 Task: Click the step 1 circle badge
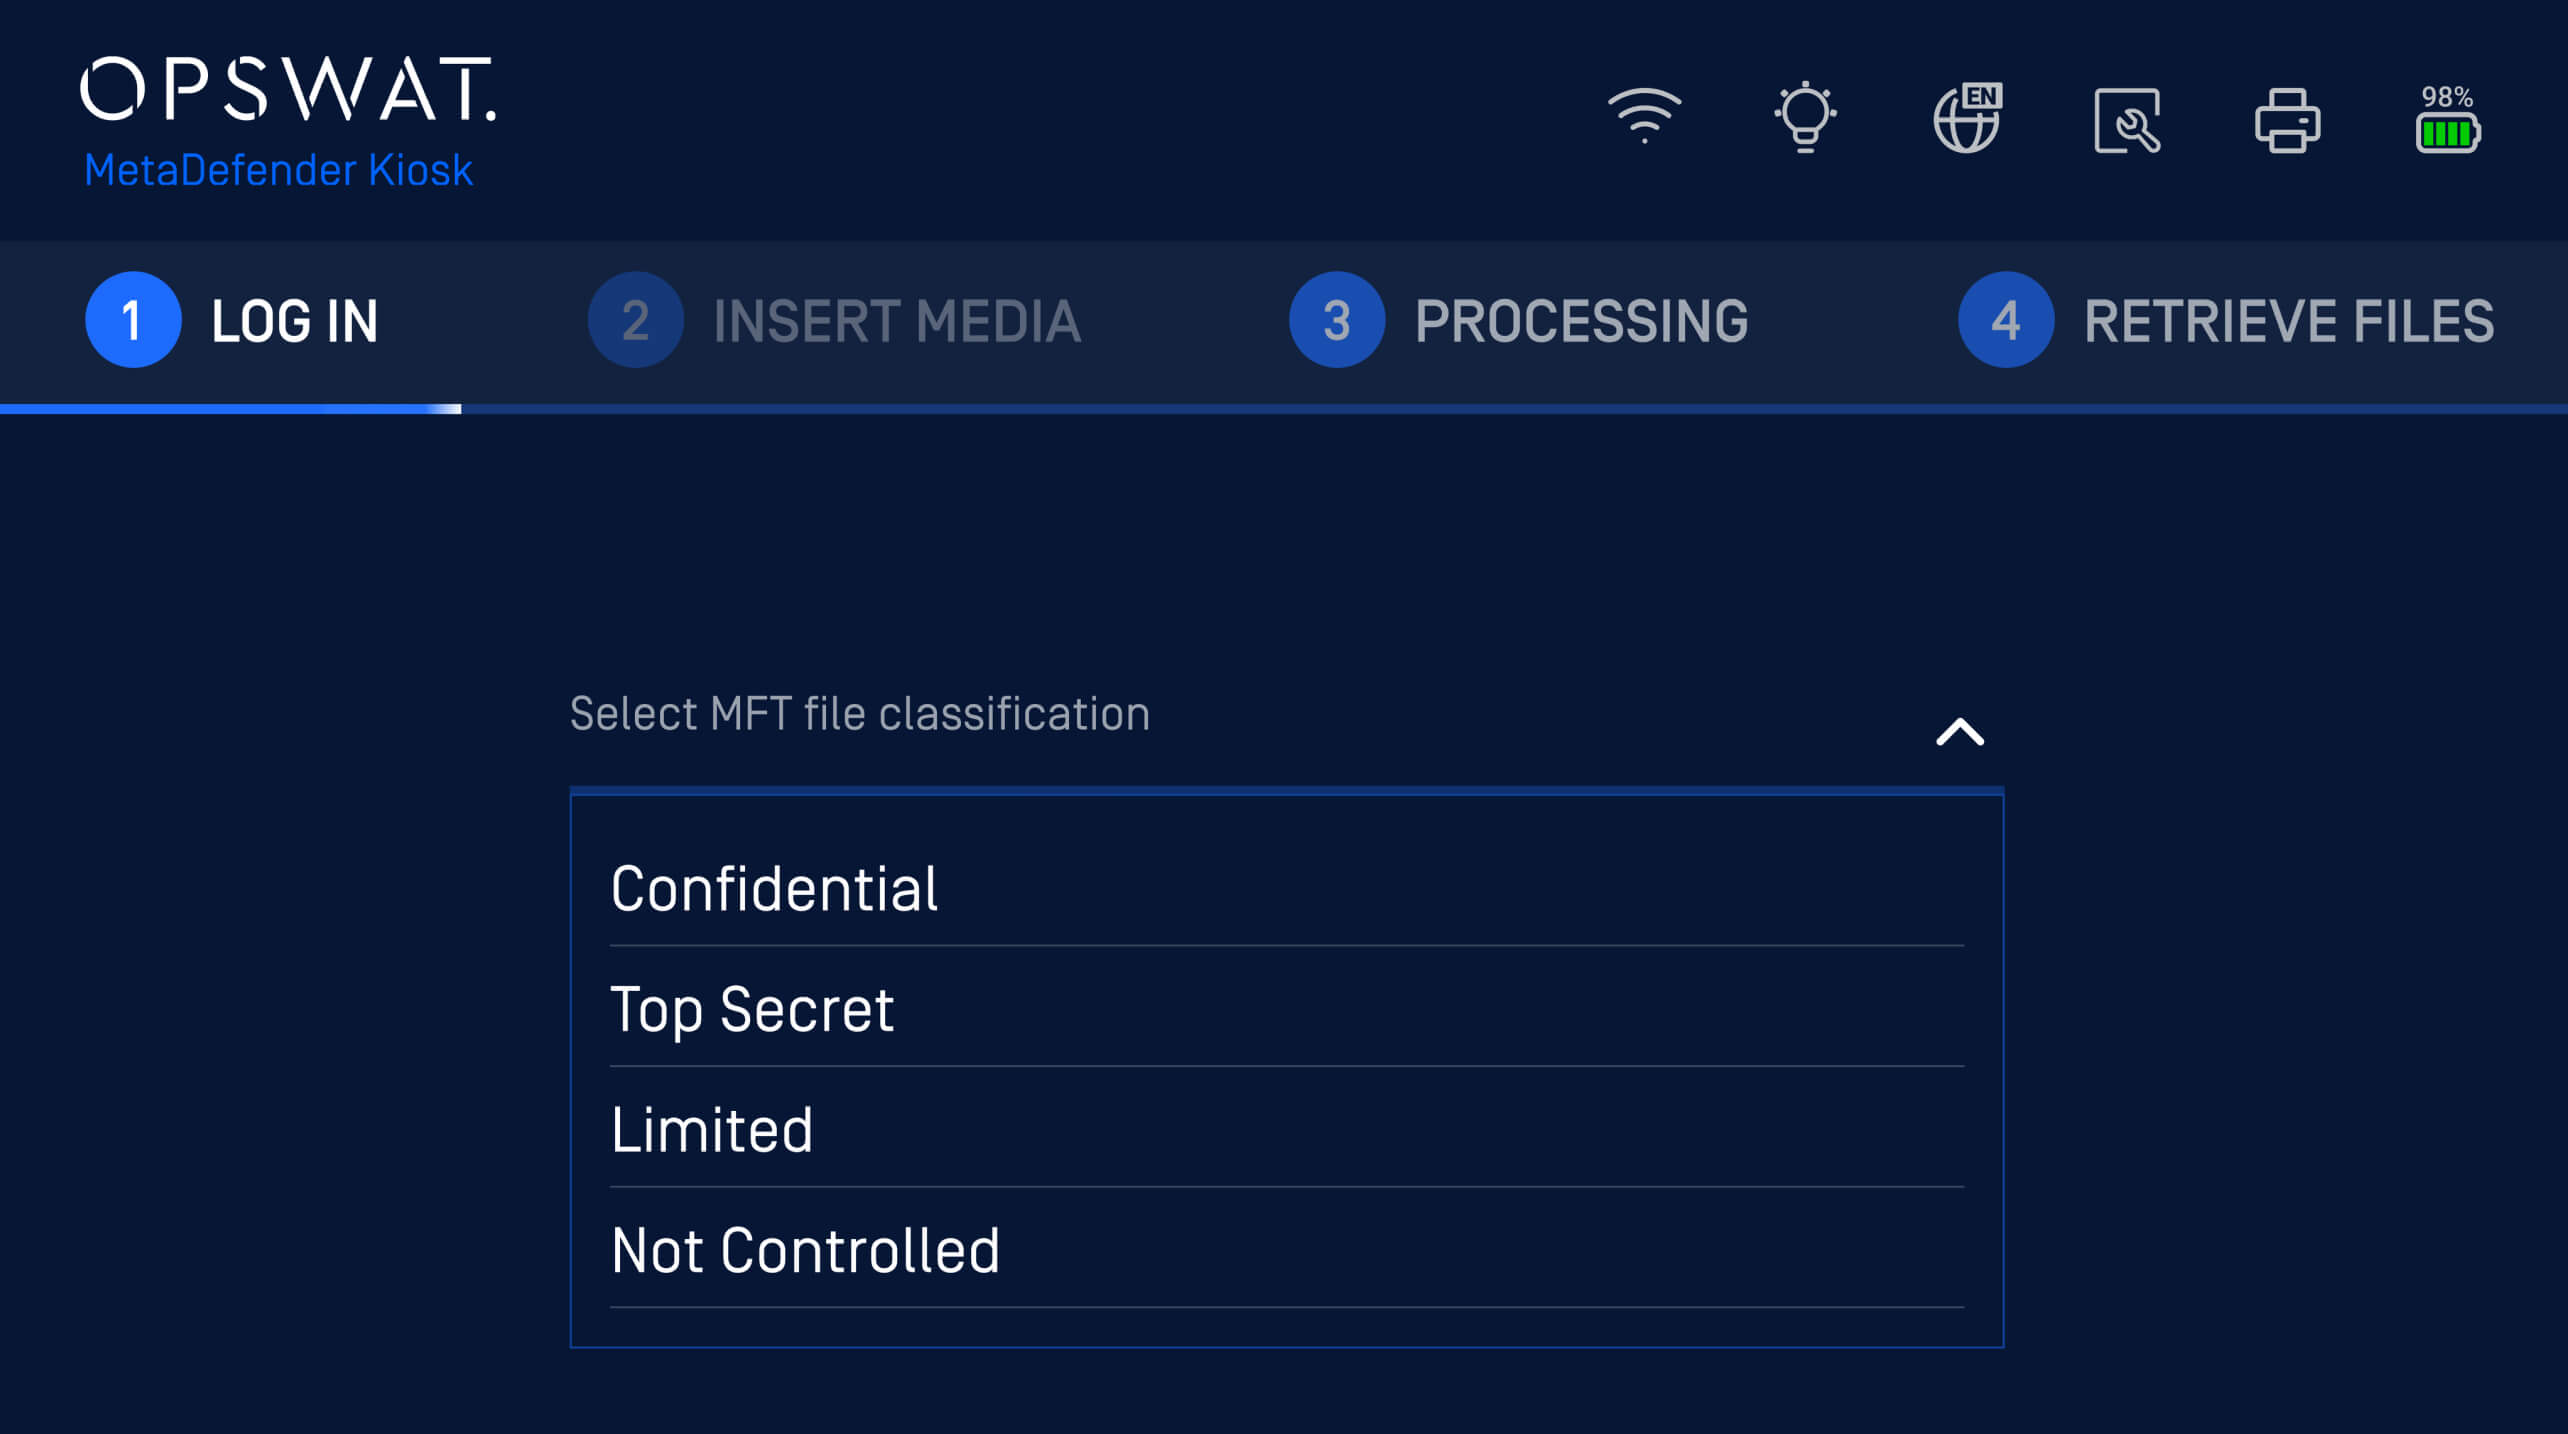132,320
